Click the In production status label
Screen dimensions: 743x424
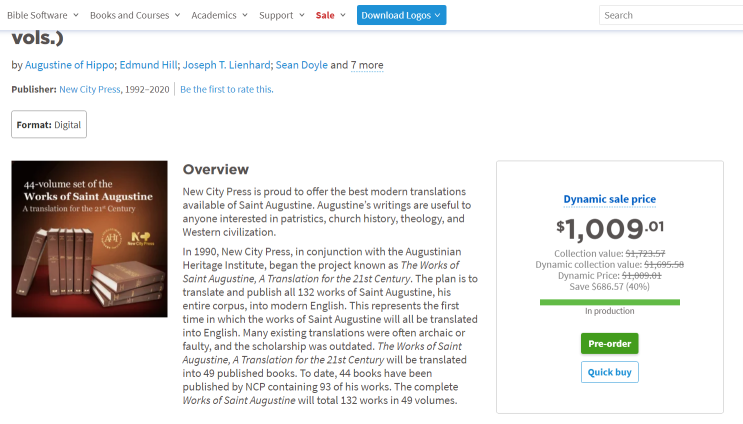(x=609, y=311)
